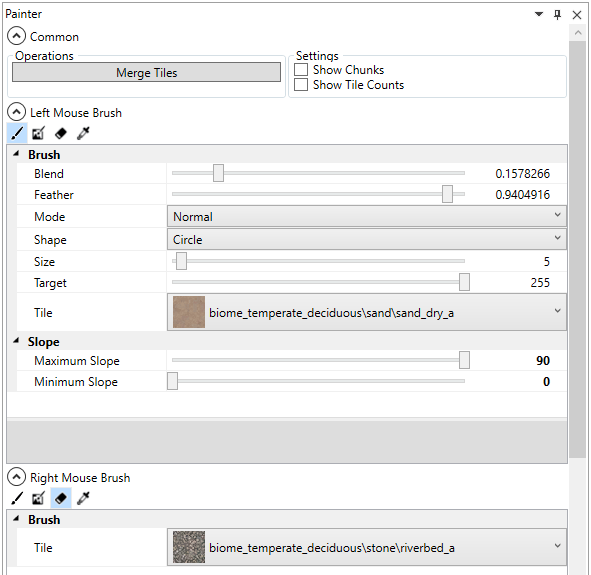The width and height of the screenshot is (591, 575).
Task: Click the Merge Tiles button
Action: click(x=146, y=72)
